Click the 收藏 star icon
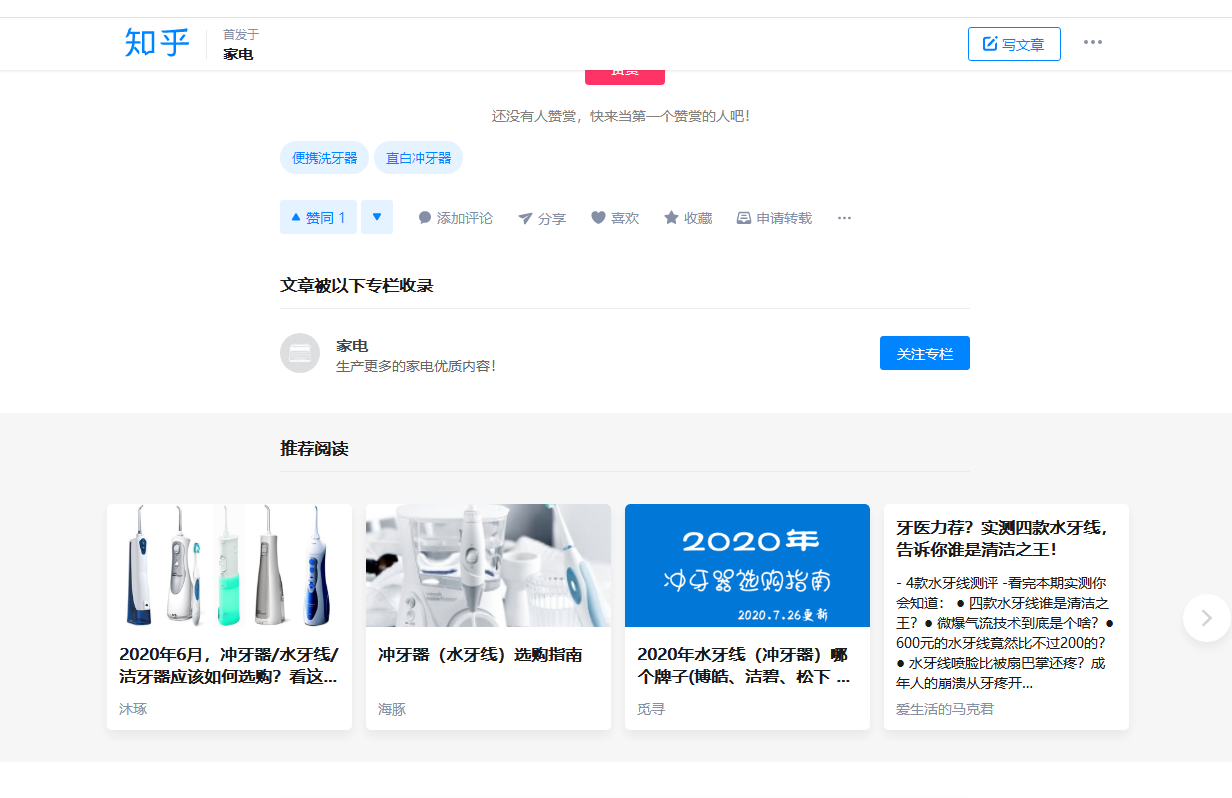This screenshot has width=1232, height=798. tap(671, 218)
